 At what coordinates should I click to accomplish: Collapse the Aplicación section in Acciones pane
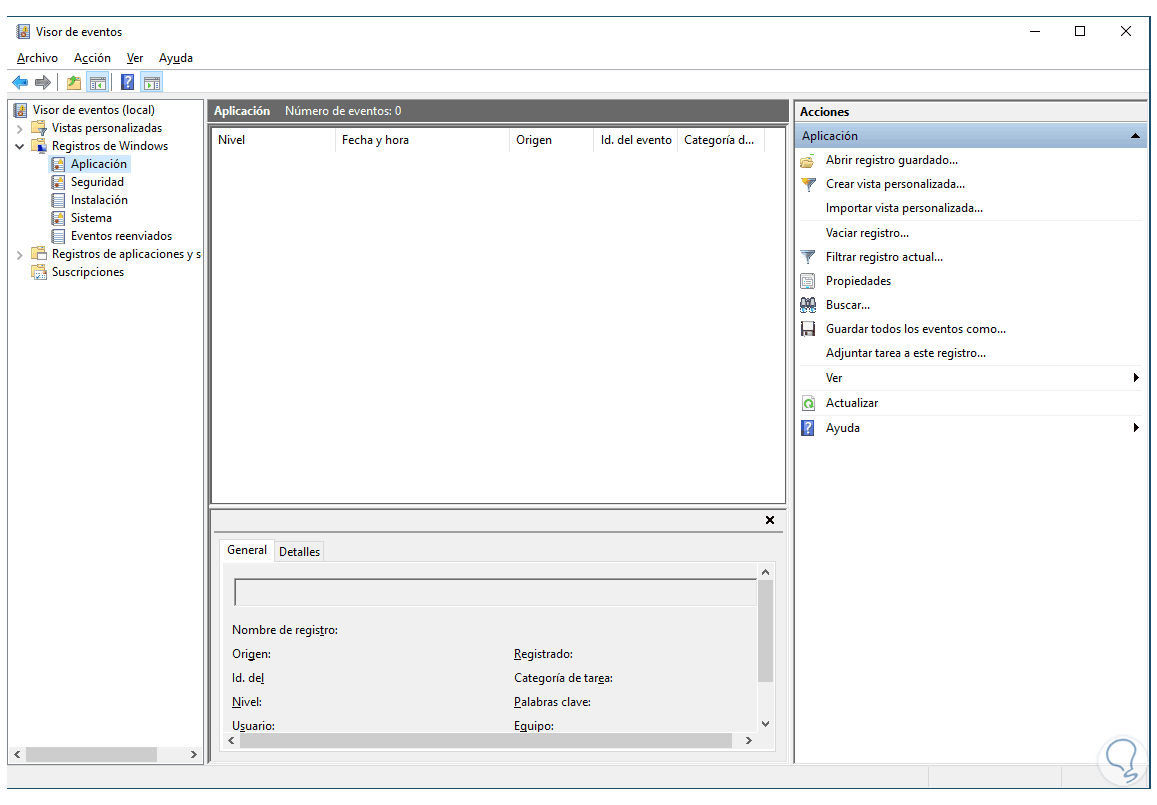pyautogui.click(x=1135, y=136)
